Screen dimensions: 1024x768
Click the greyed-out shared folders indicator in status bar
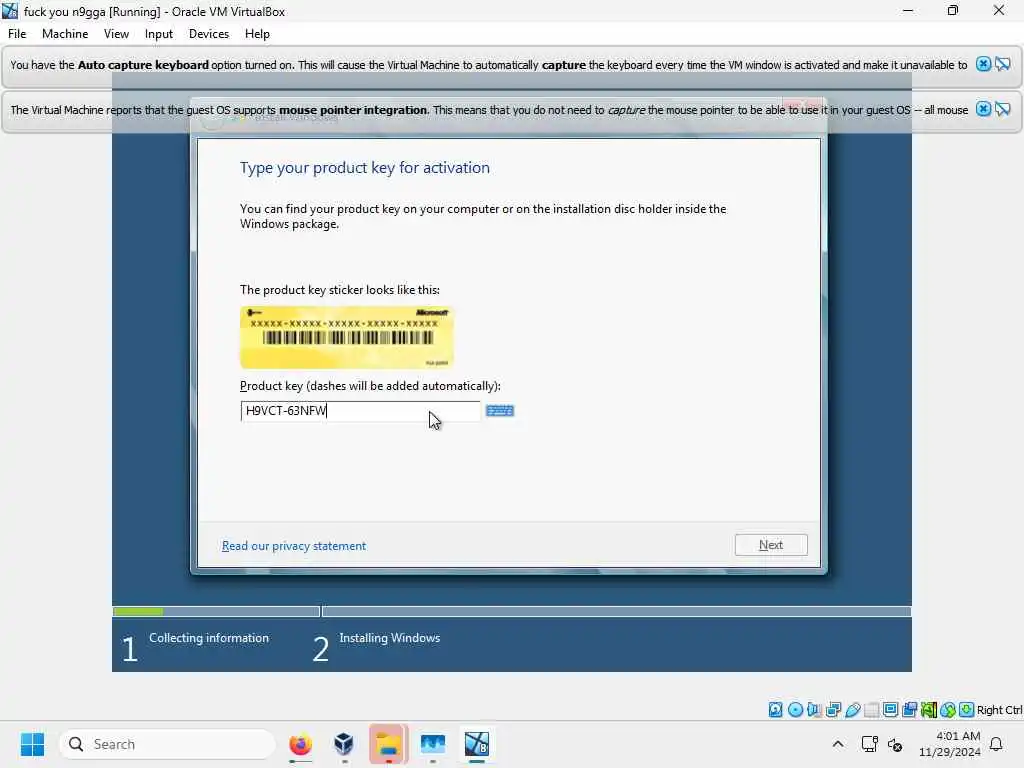click(x=872, y=709)
